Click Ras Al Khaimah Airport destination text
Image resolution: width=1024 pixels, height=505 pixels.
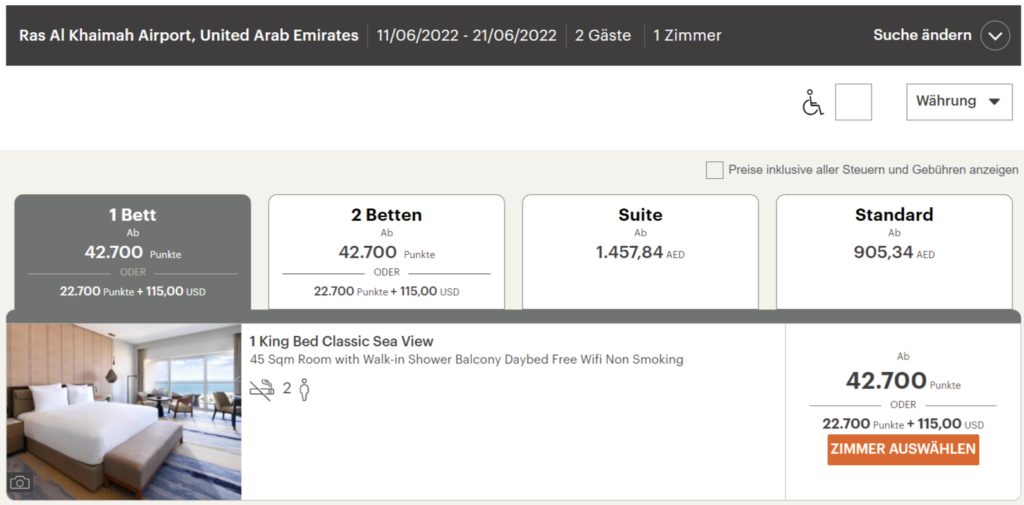(x=188, y=36)
